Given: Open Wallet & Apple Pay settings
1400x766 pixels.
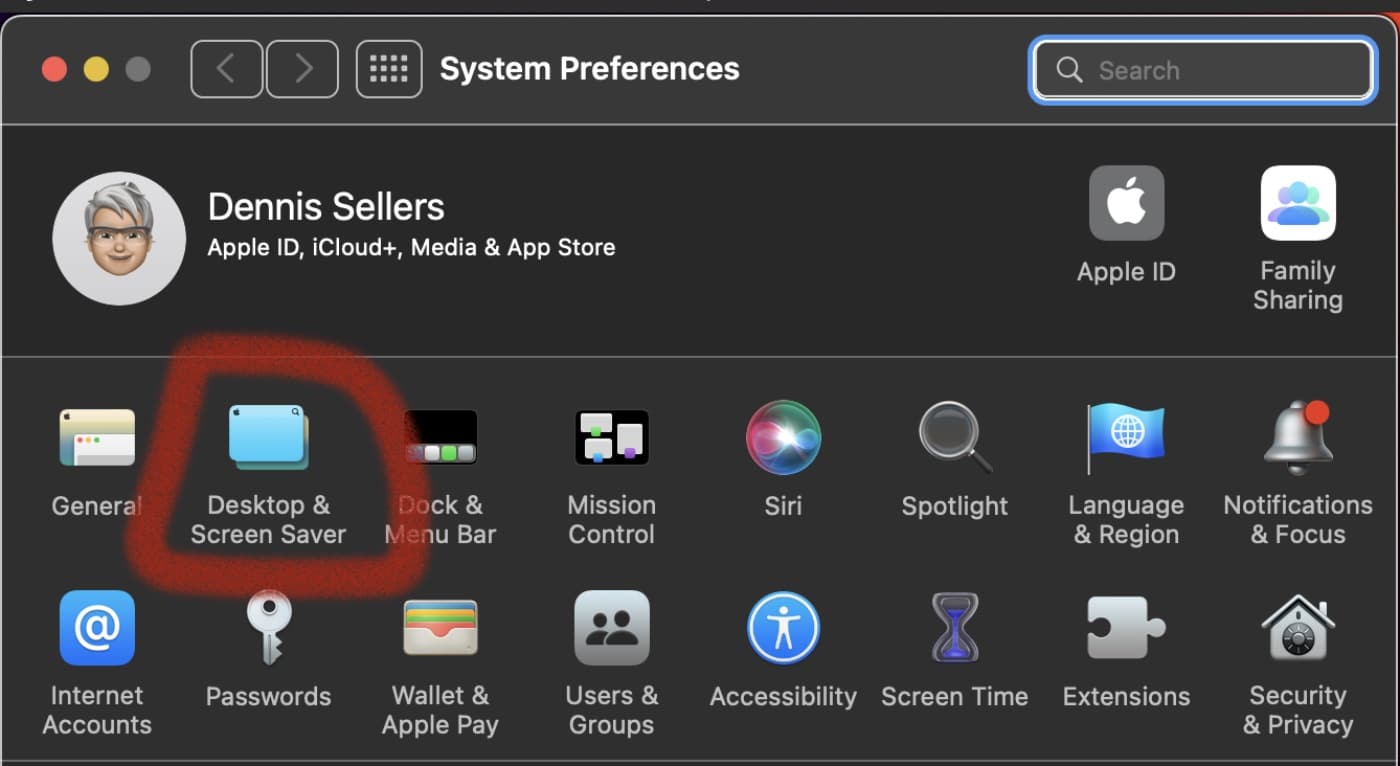Looking at the screenshot, I should click(x=440, y=628).
